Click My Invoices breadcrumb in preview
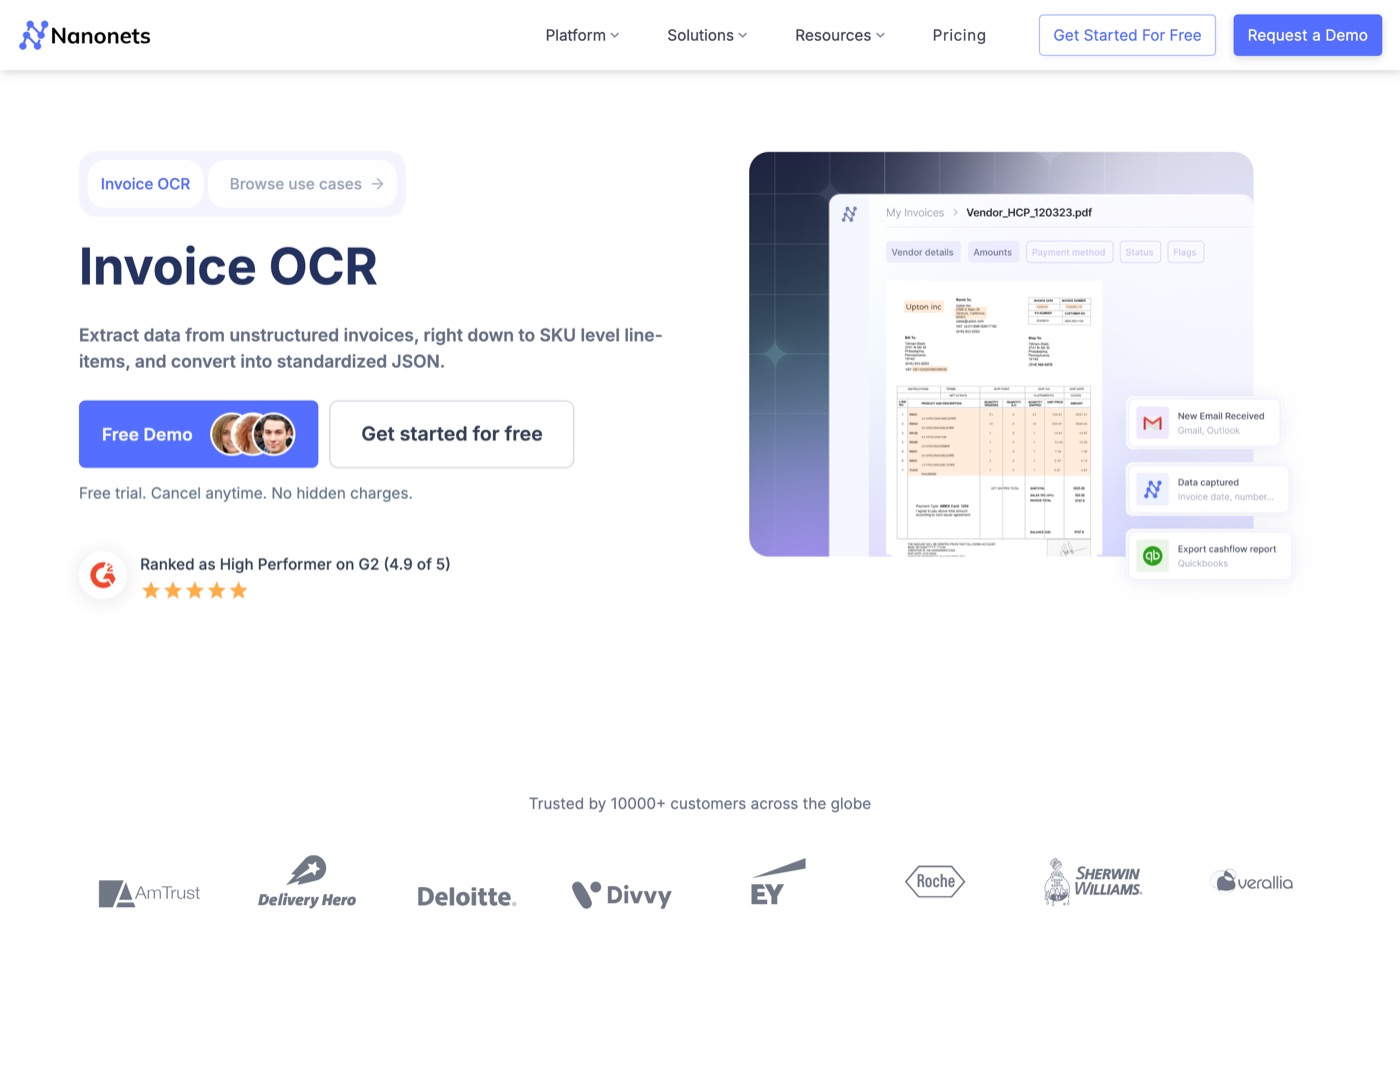This screenshot has height=1065, width=1400. point(915,213)
